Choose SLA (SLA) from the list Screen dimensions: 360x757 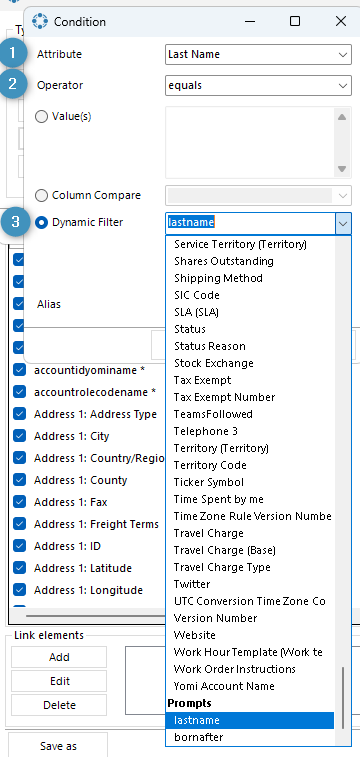tap(196, 312)
